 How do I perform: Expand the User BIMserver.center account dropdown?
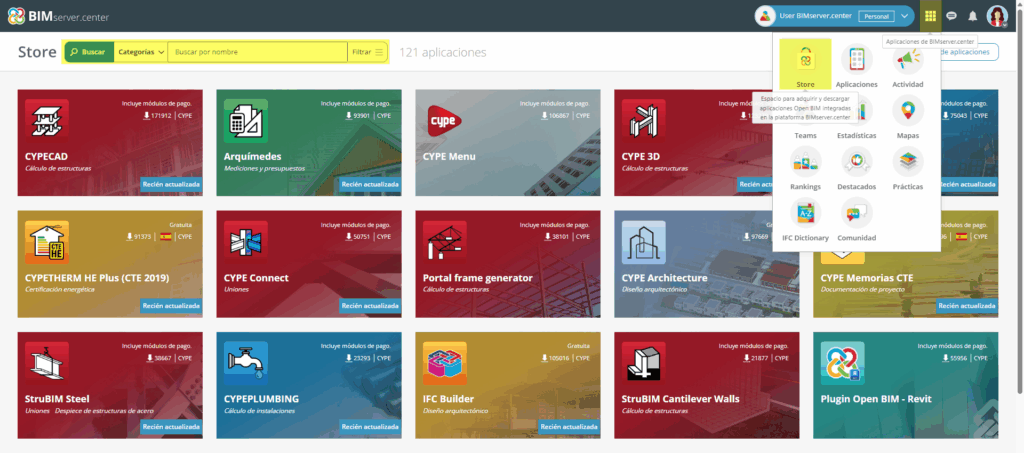[904, 16]
